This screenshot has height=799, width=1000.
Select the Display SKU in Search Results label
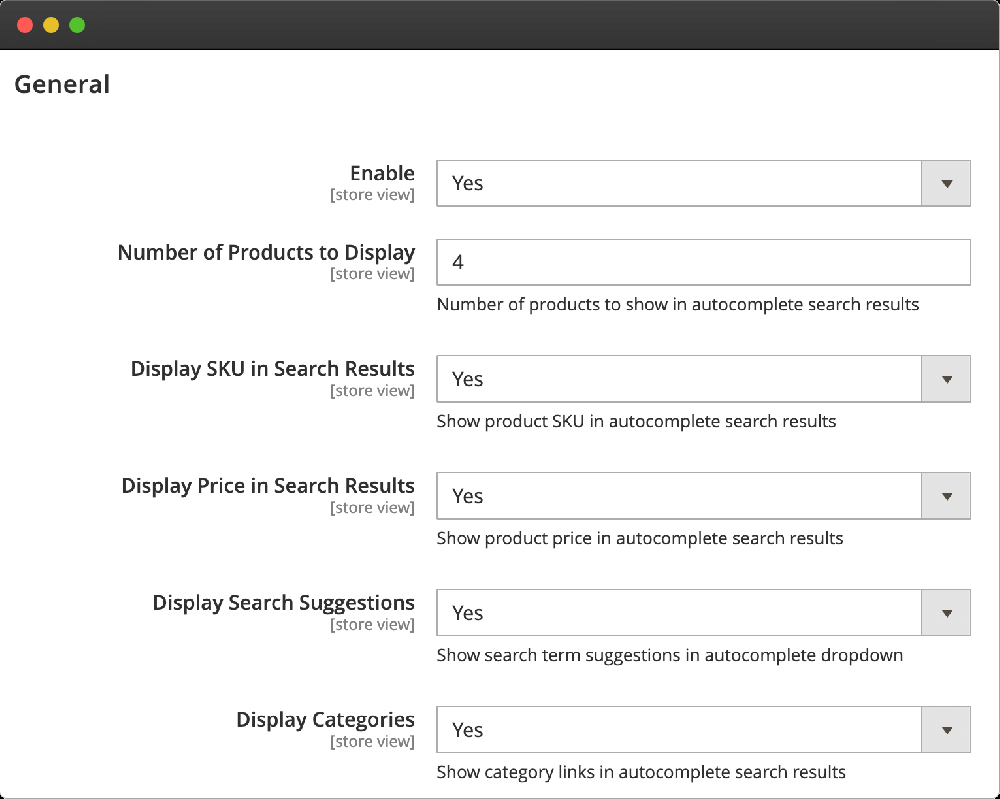click(272, 369)
